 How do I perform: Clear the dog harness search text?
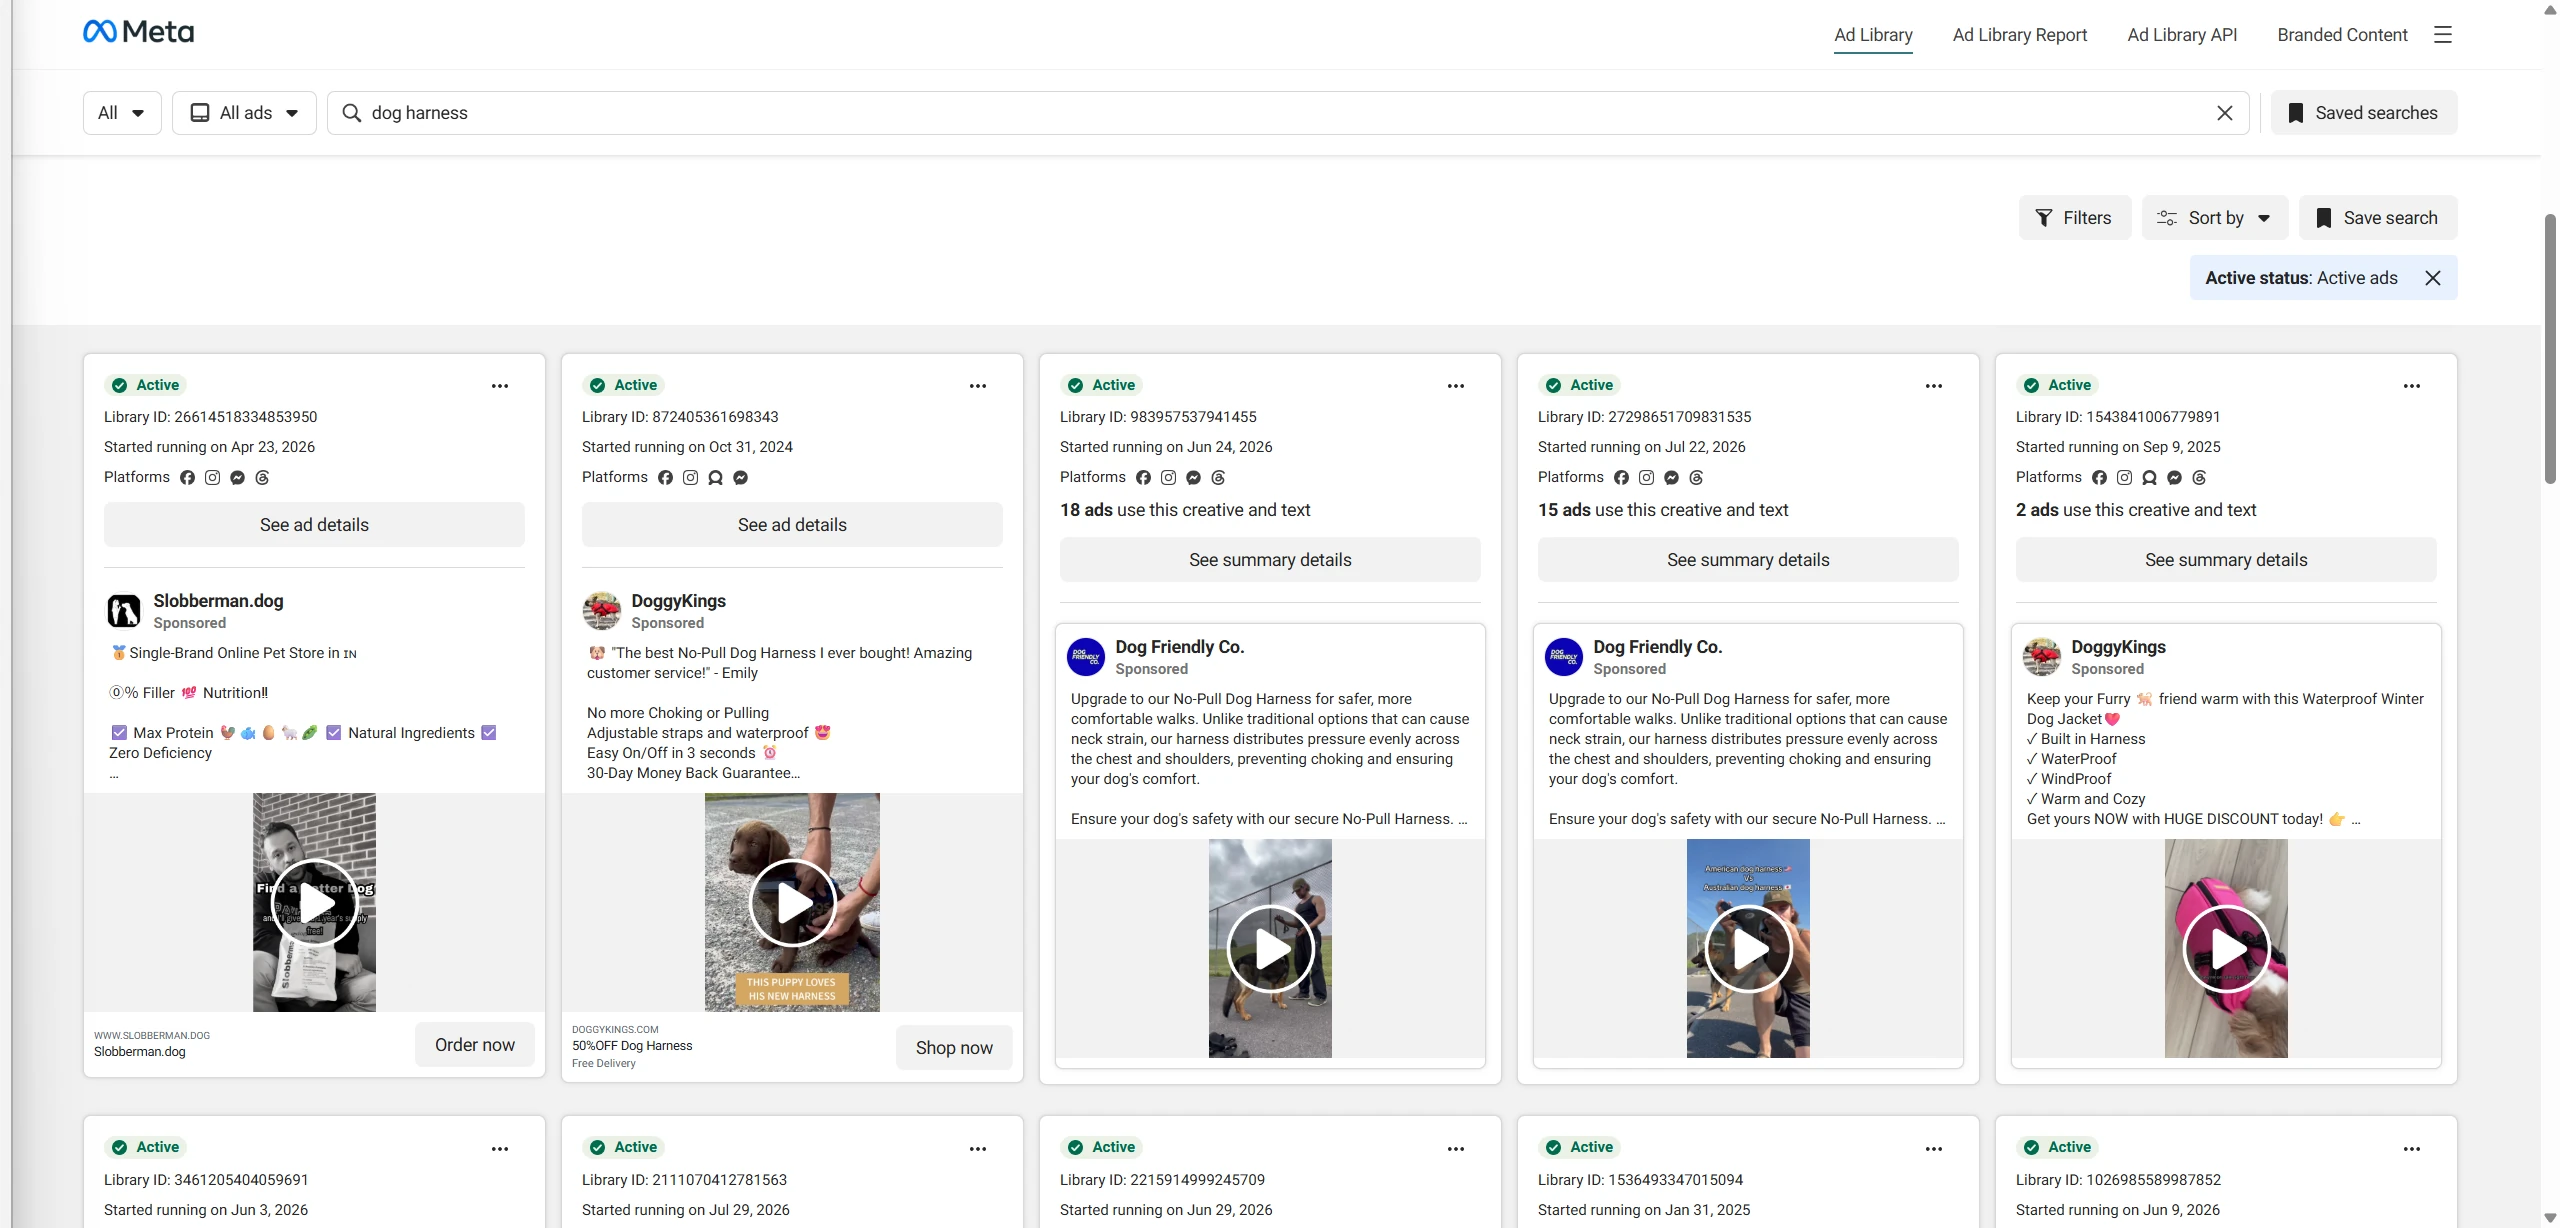pyautogui.click(x=2225, y=113)
